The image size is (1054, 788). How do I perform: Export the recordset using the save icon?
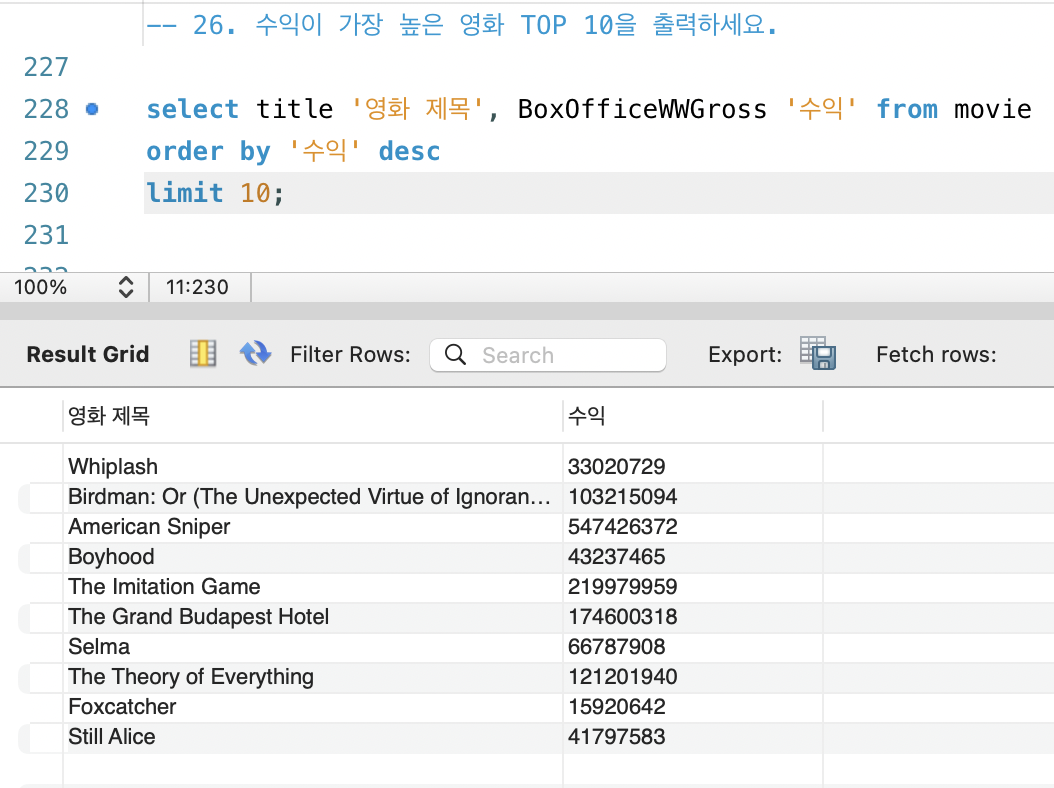pyautogui.click(x=818, y=353)
